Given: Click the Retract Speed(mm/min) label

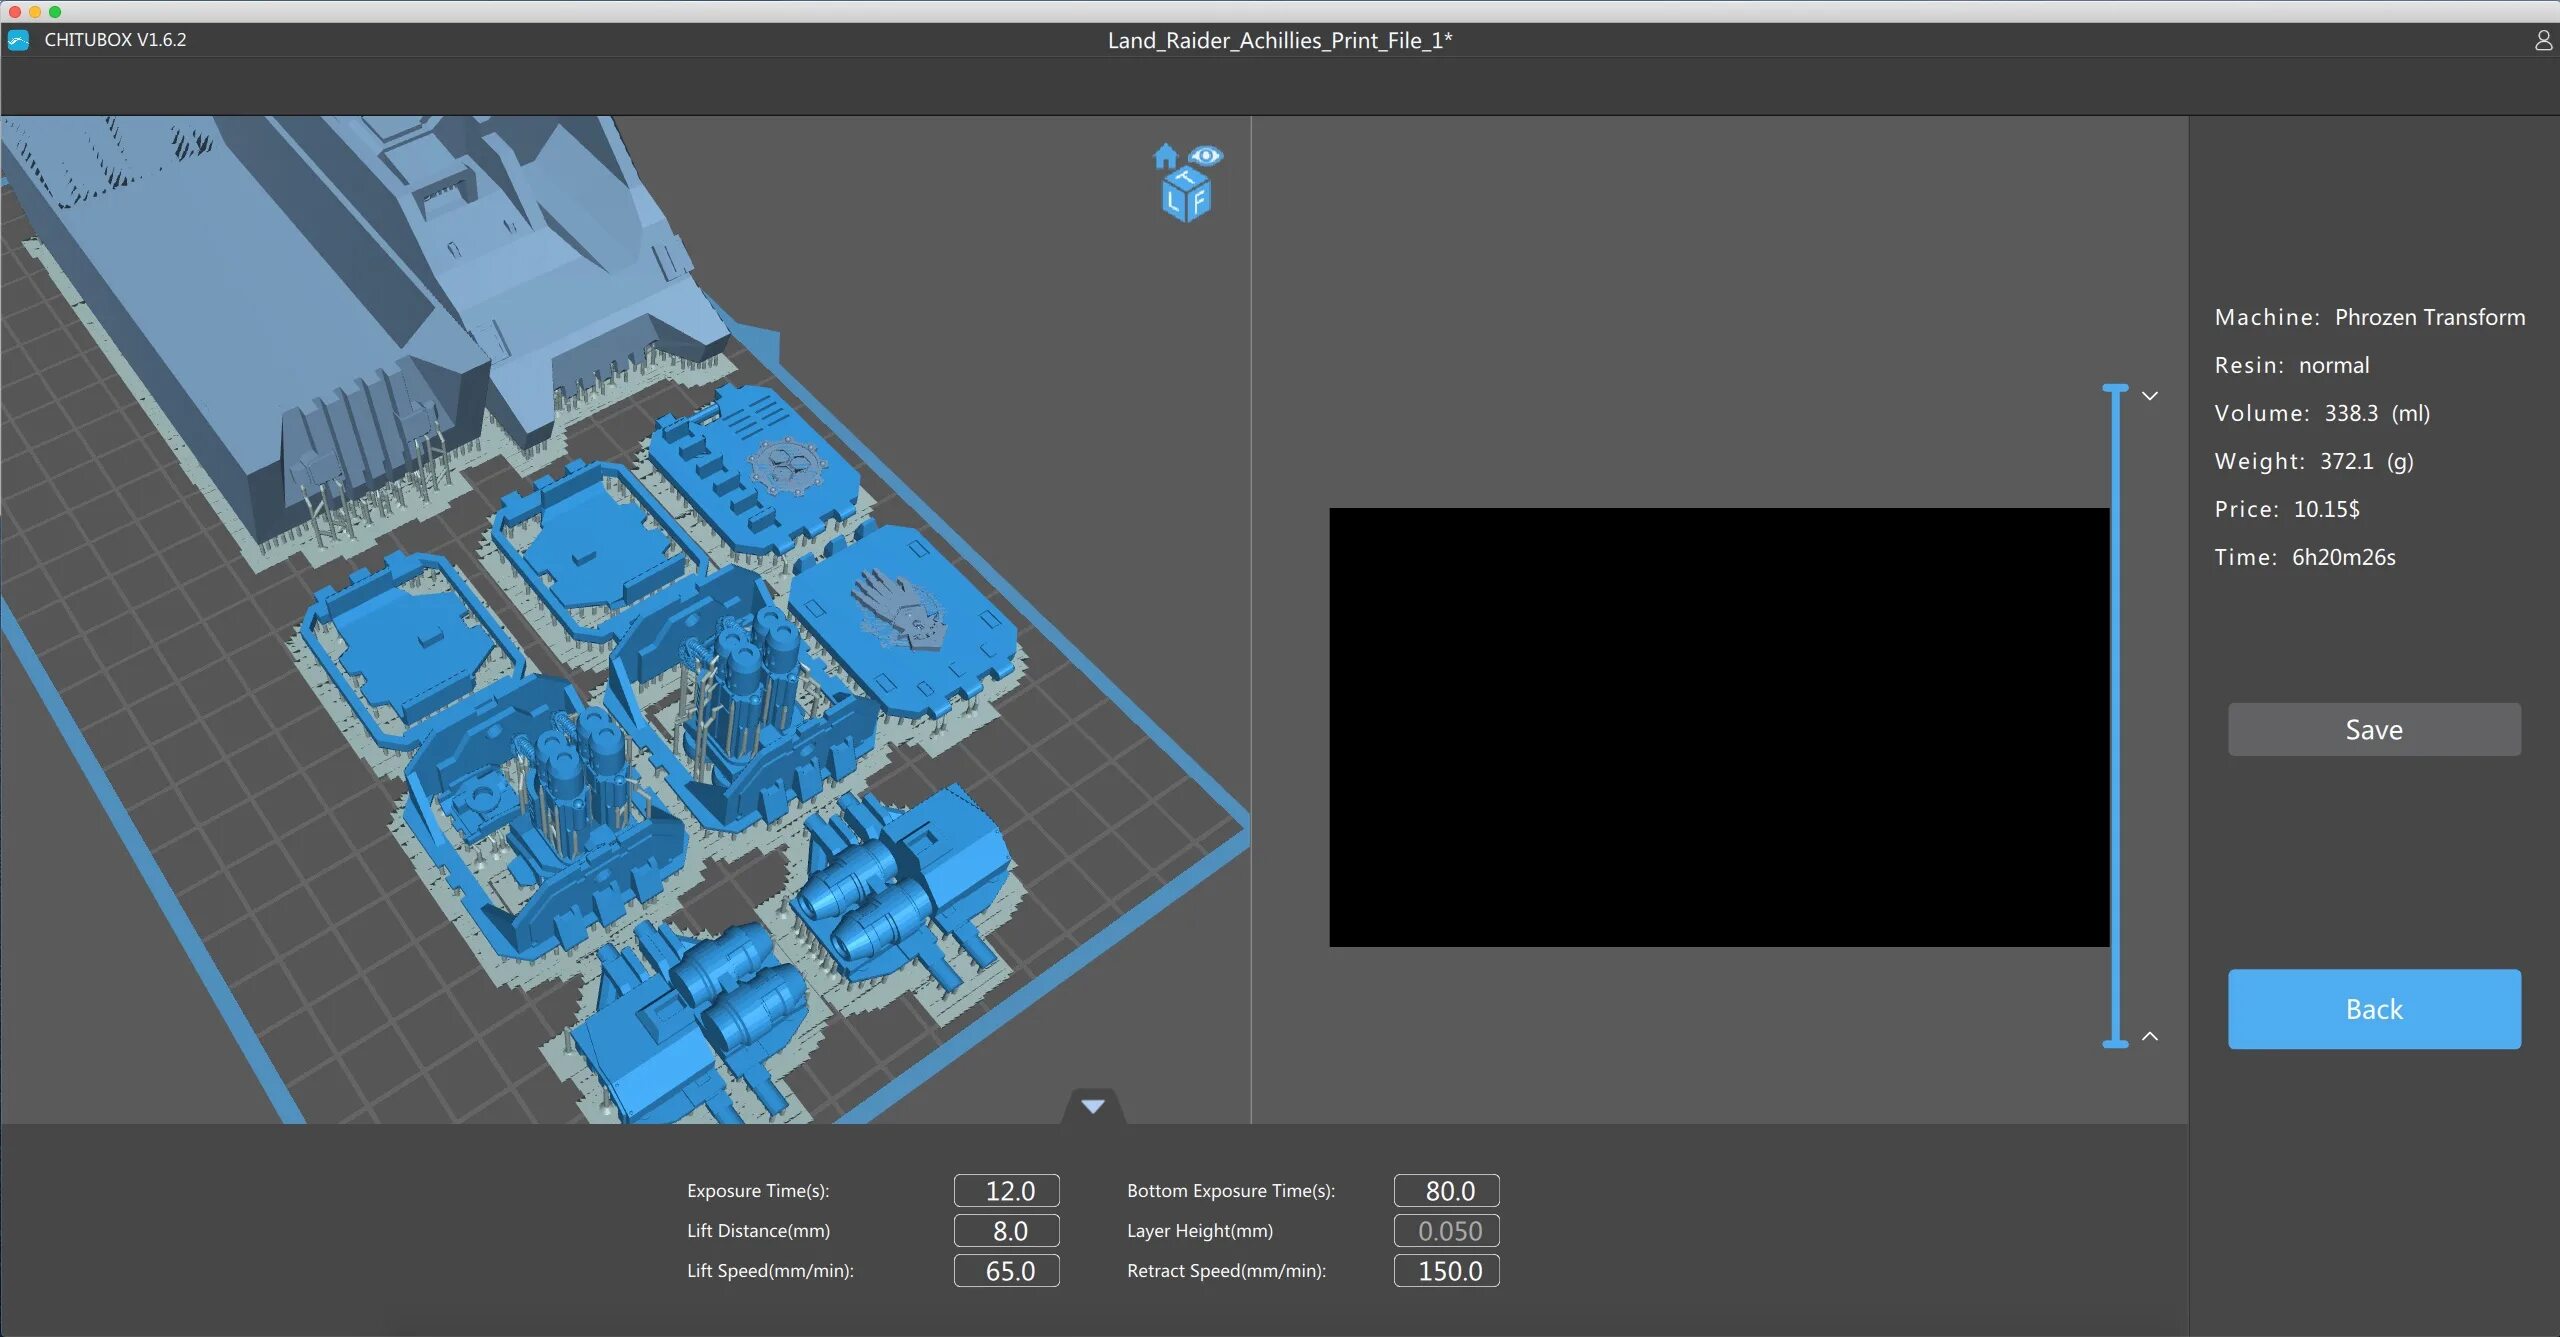Looking at the screenshot, I should (1226, 1270).
